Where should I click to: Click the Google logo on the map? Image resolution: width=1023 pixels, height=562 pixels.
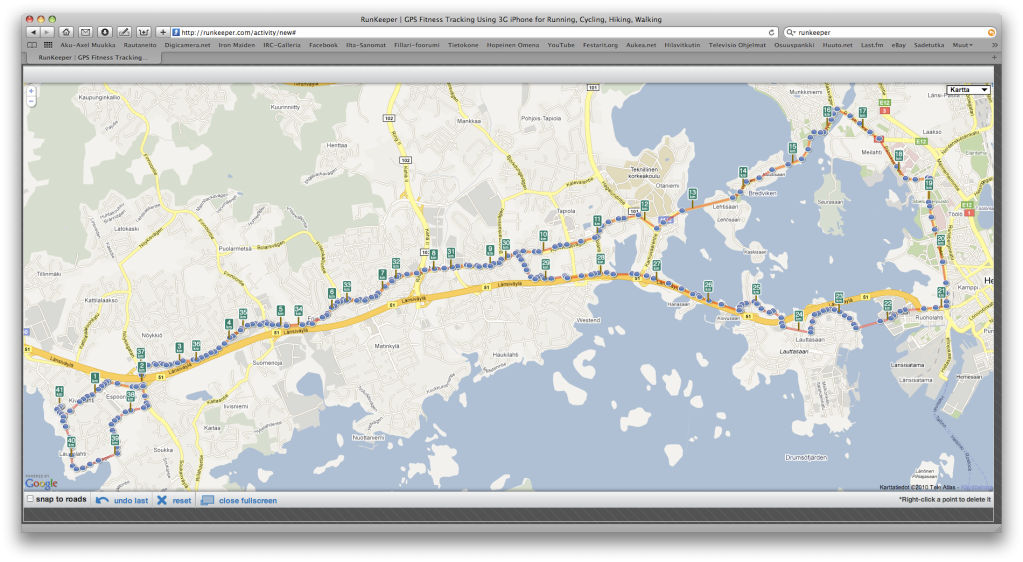(x=42, y=483)
